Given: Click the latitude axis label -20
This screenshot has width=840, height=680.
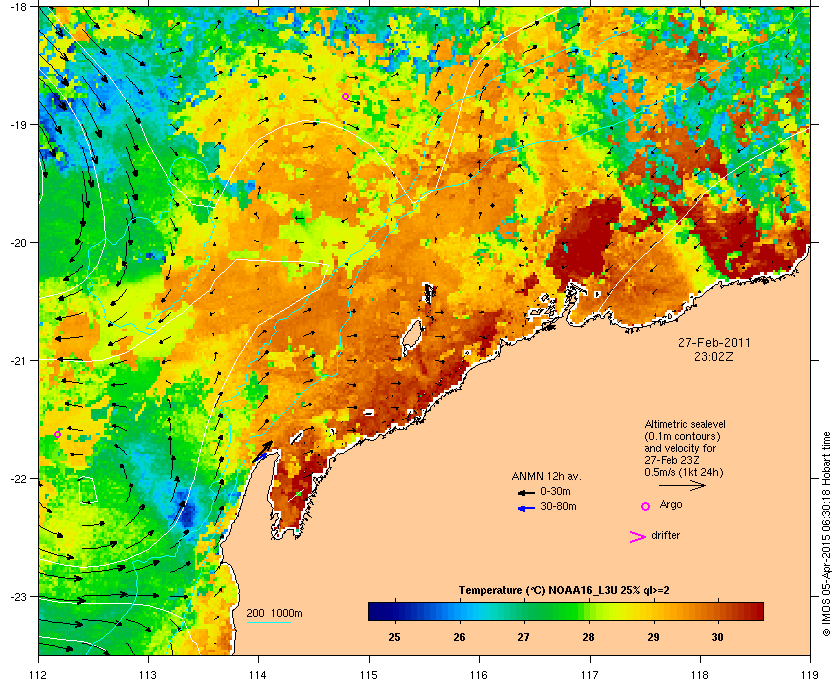Looking at the screenshot, I should point(18,243).
